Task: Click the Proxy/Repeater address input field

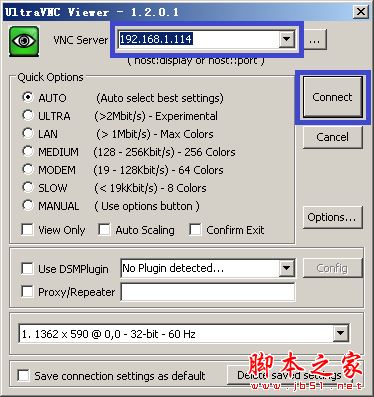Action: coord(208,292)
